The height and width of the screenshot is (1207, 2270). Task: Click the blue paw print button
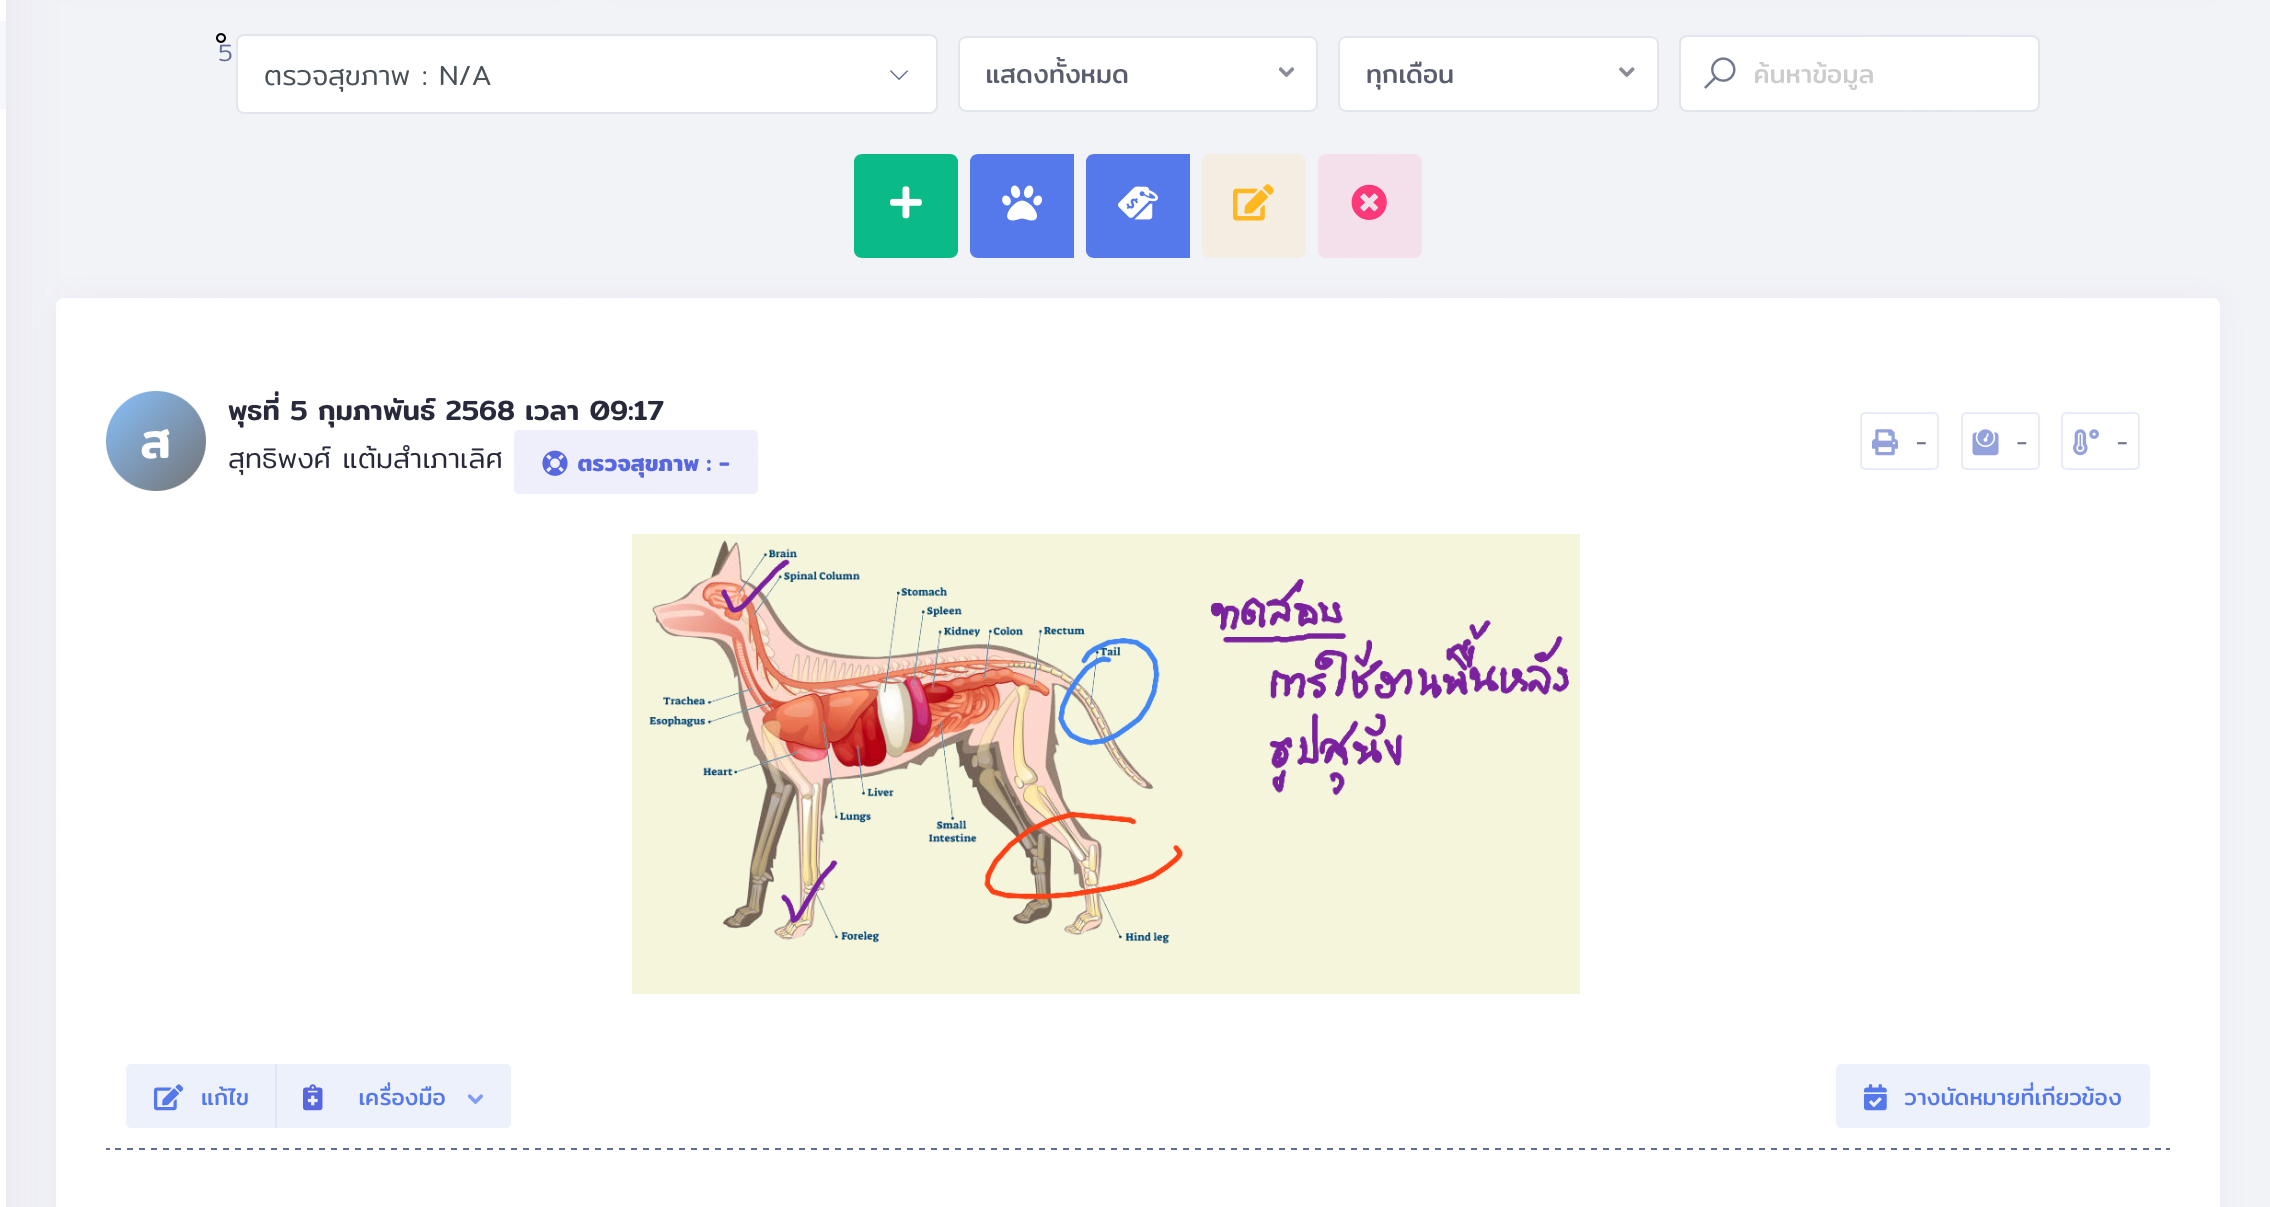pos(1021,205)
